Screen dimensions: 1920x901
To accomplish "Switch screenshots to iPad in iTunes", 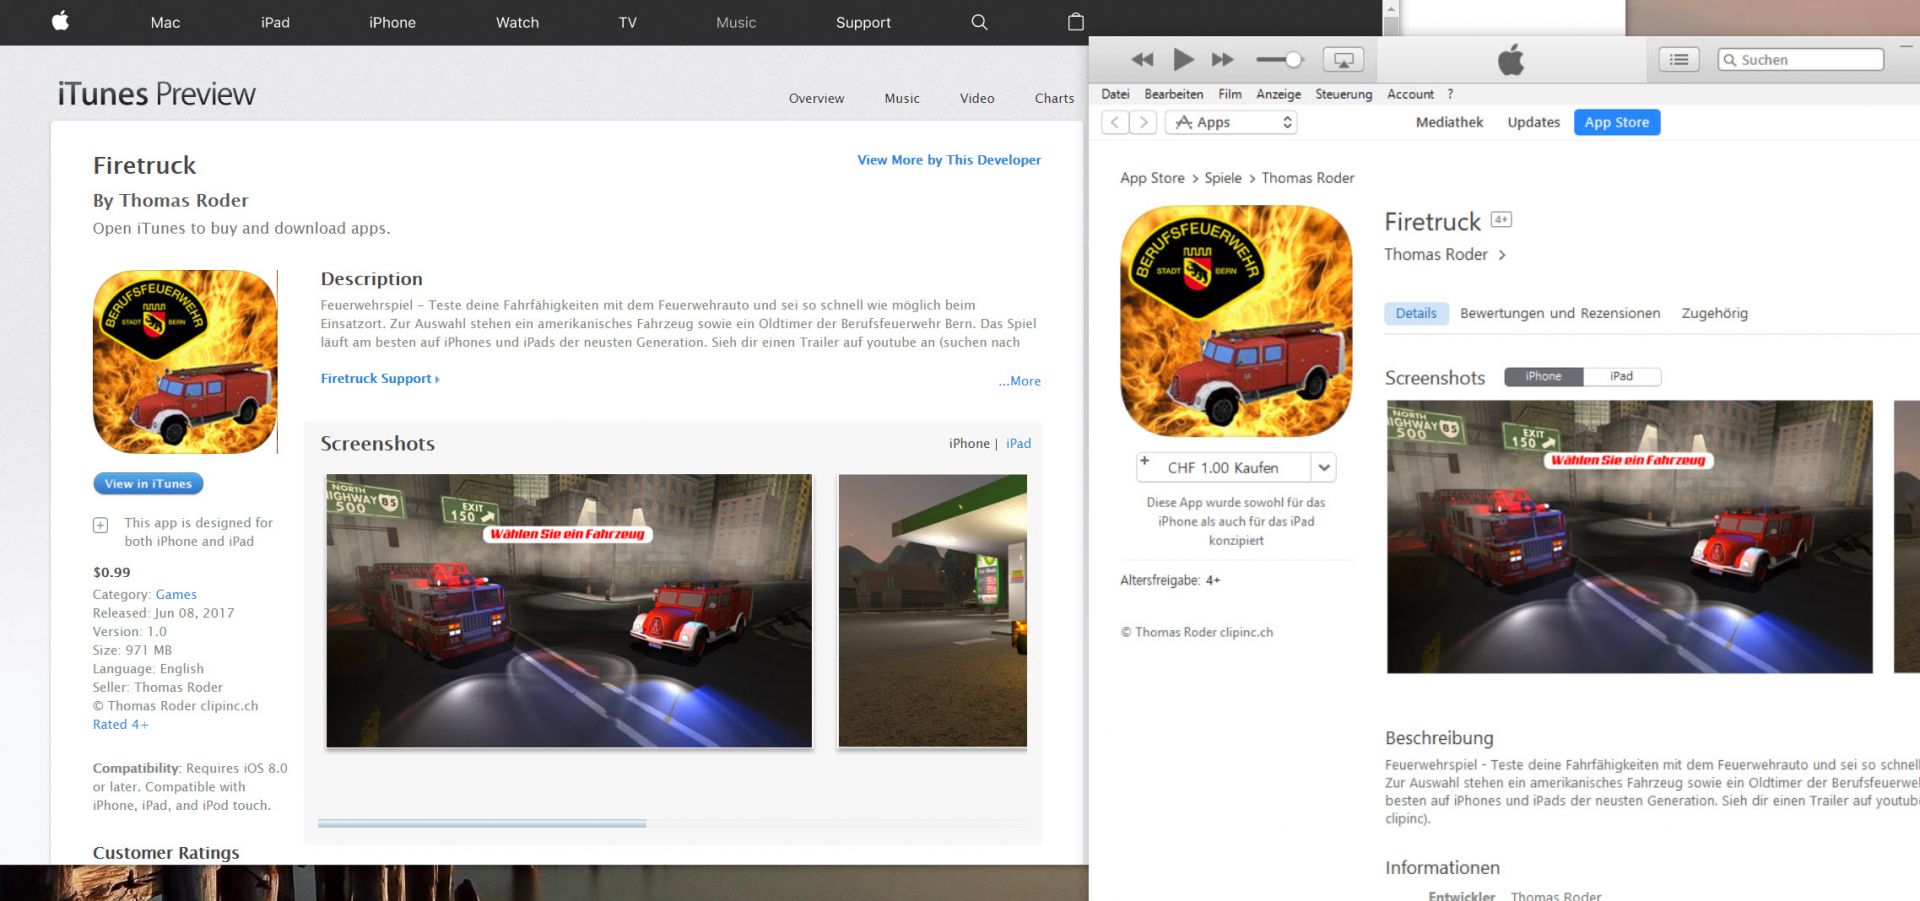I will click(x=1621, y=377).
